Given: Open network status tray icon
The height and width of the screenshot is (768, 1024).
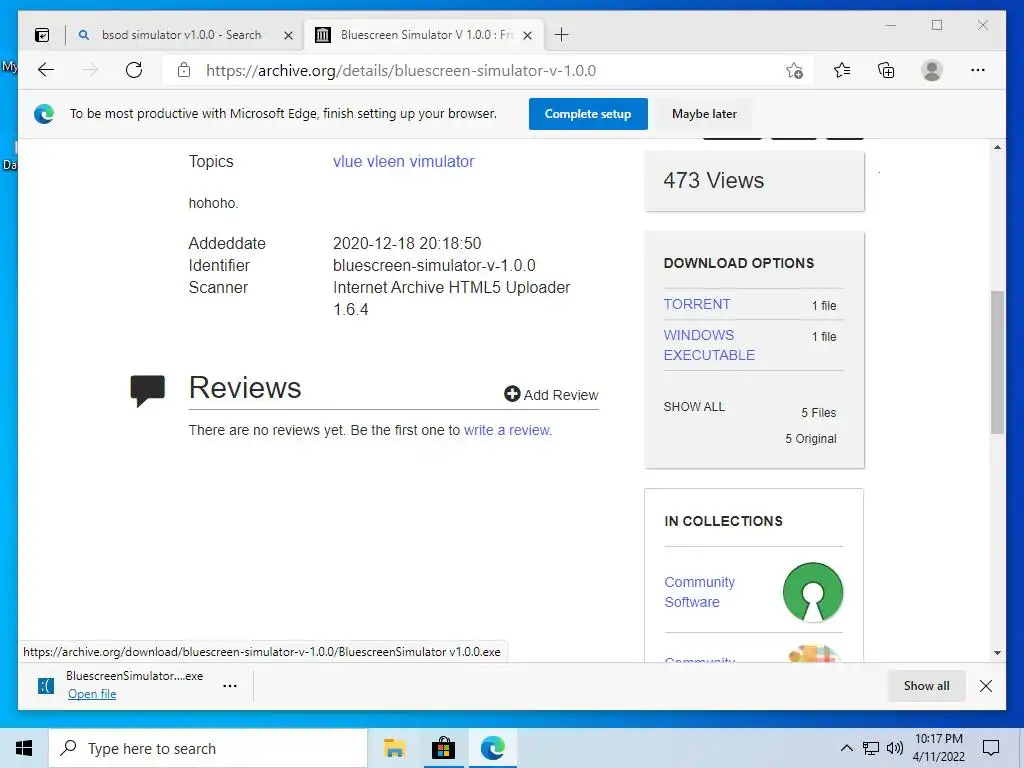Looking at the screenshot, I should click(x=871, y=748).
